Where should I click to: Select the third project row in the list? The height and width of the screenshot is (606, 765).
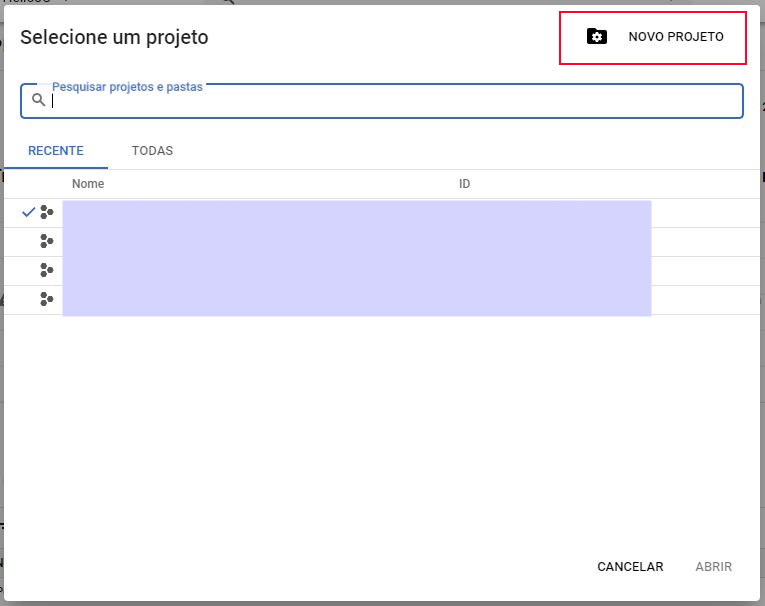(x=356, y=271)
